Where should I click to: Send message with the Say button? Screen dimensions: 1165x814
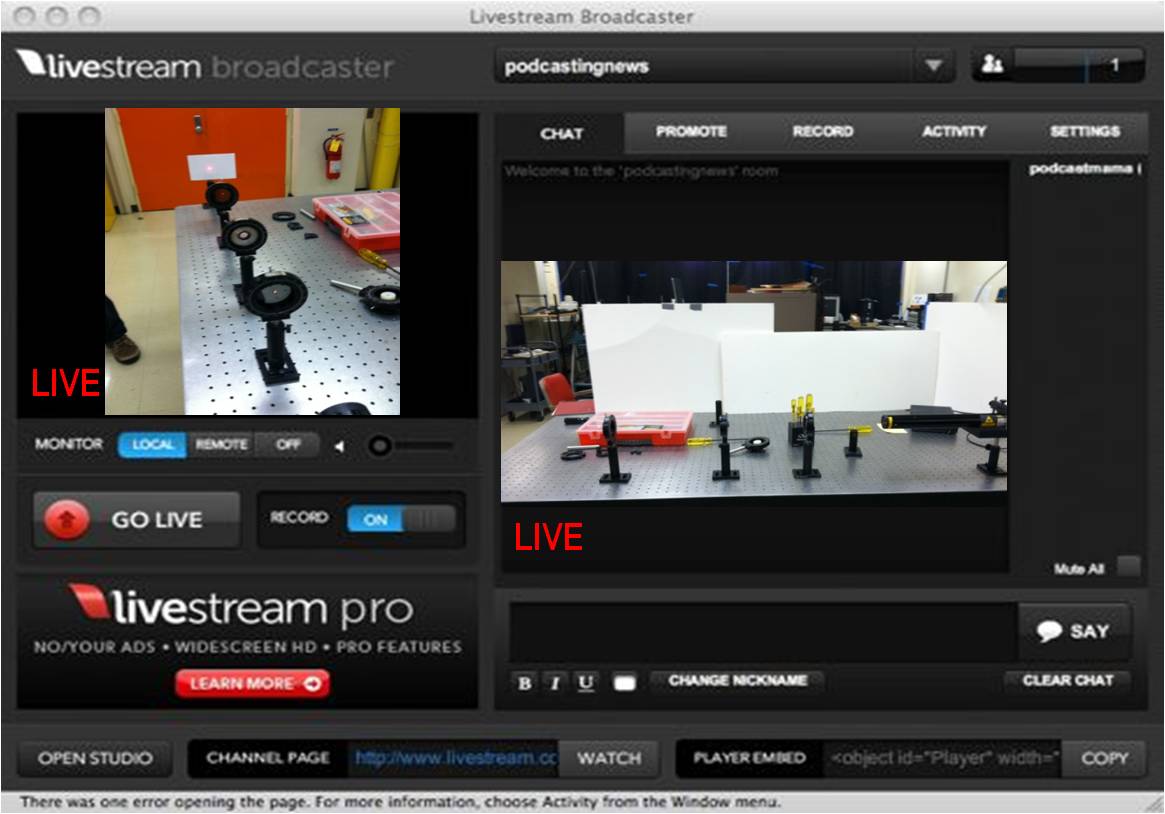[x=1075, y=631]
